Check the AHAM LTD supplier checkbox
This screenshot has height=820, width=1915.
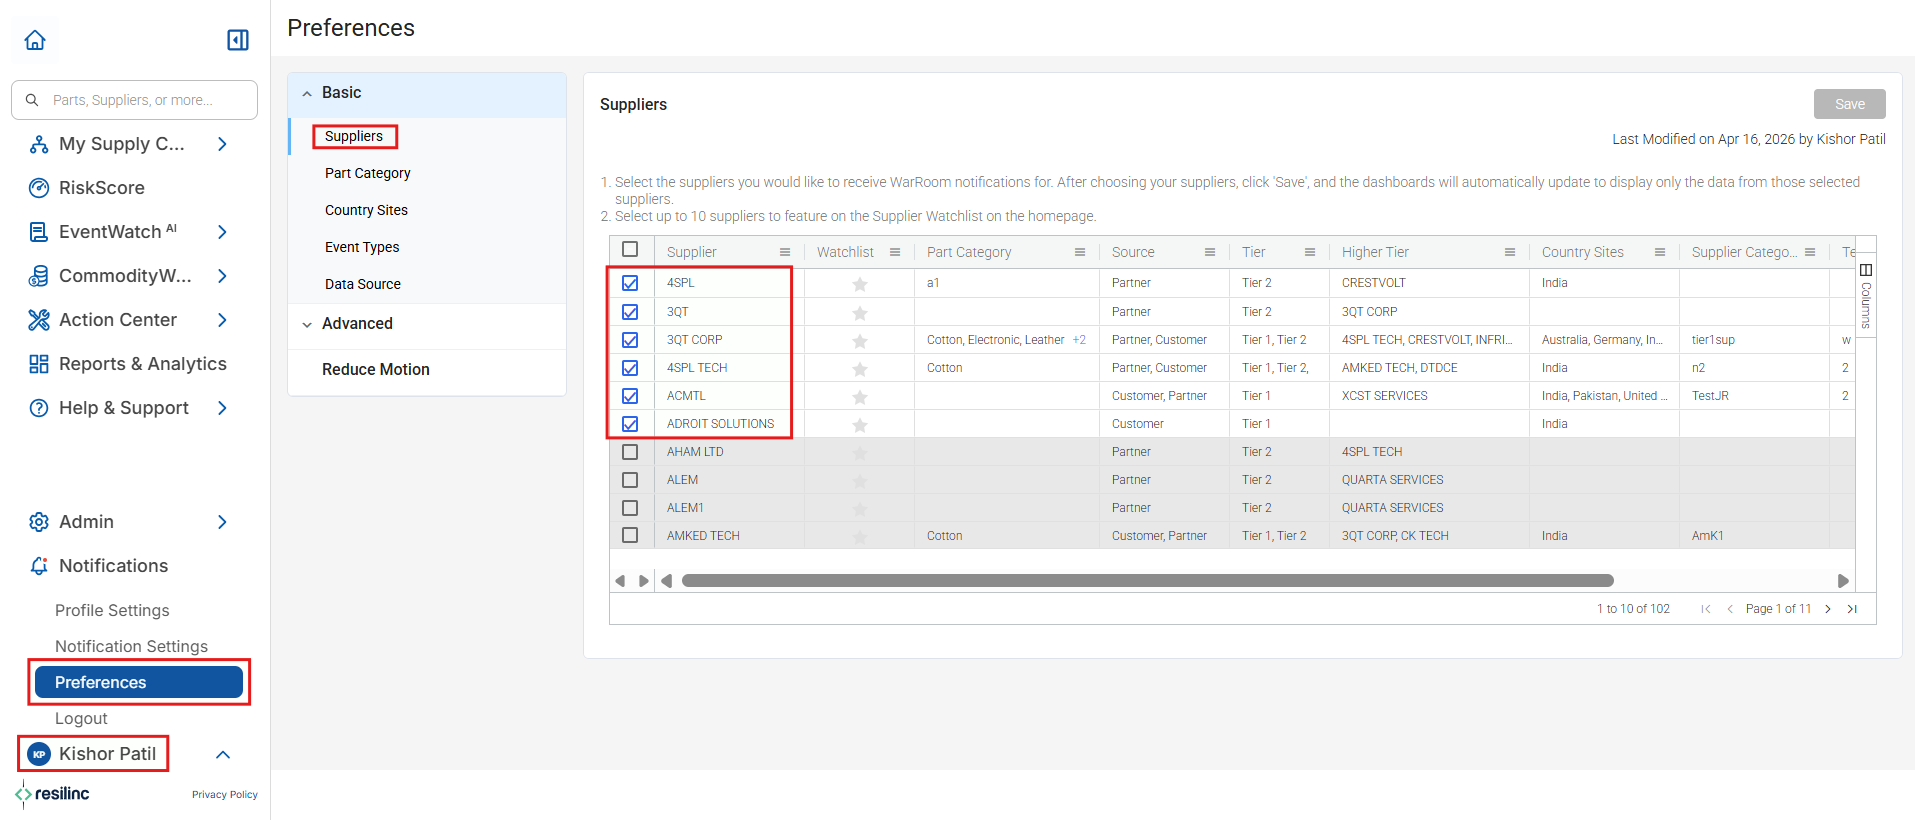(x=630, y=452)
